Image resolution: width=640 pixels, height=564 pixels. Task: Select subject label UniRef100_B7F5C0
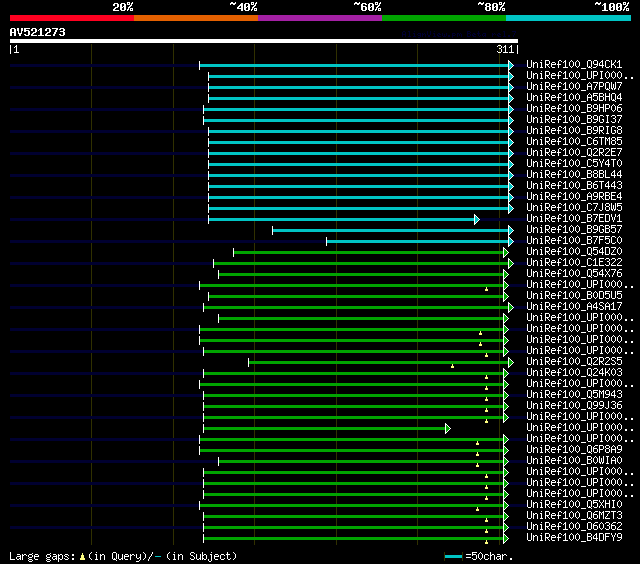(x=574, y=241)
